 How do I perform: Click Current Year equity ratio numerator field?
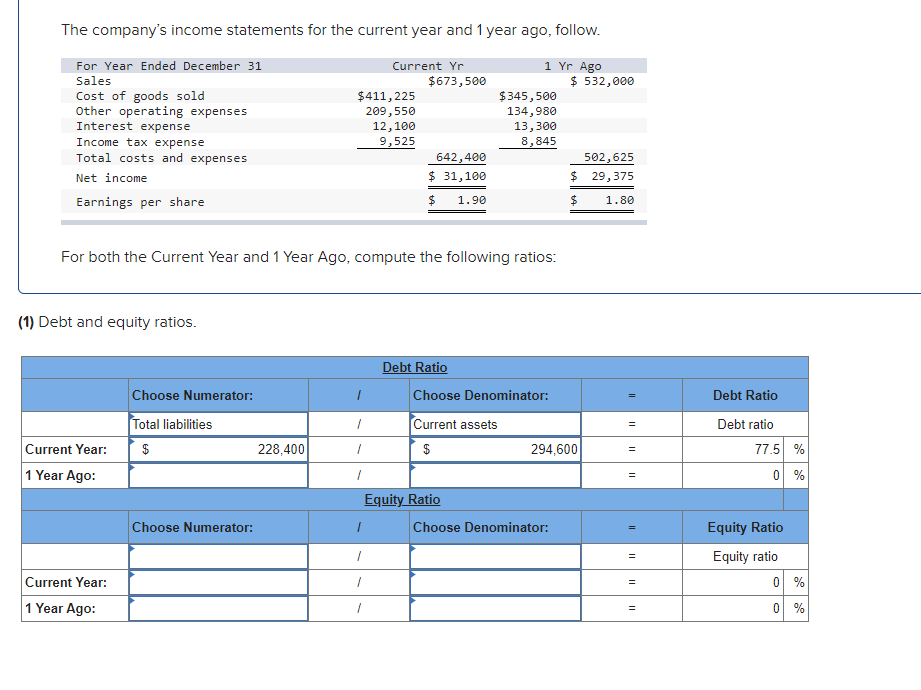[219, 582]
